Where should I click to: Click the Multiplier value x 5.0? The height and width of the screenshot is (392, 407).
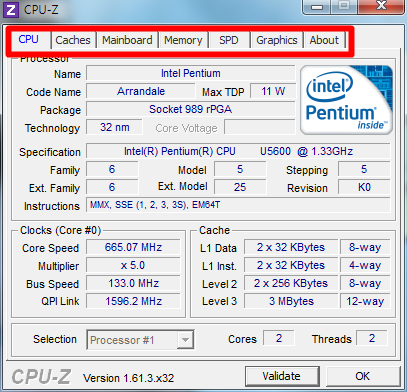pos(133,265)
